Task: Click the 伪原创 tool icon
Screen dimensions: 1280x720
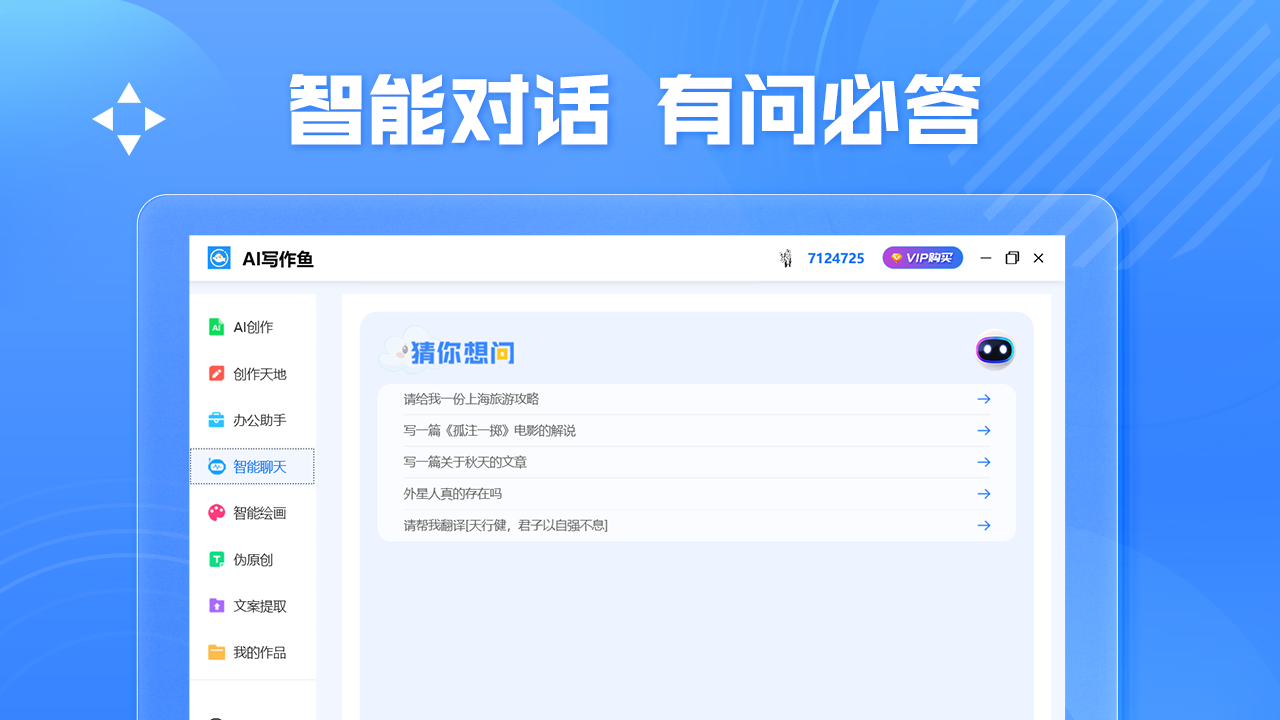Action: tap(217, 559)
